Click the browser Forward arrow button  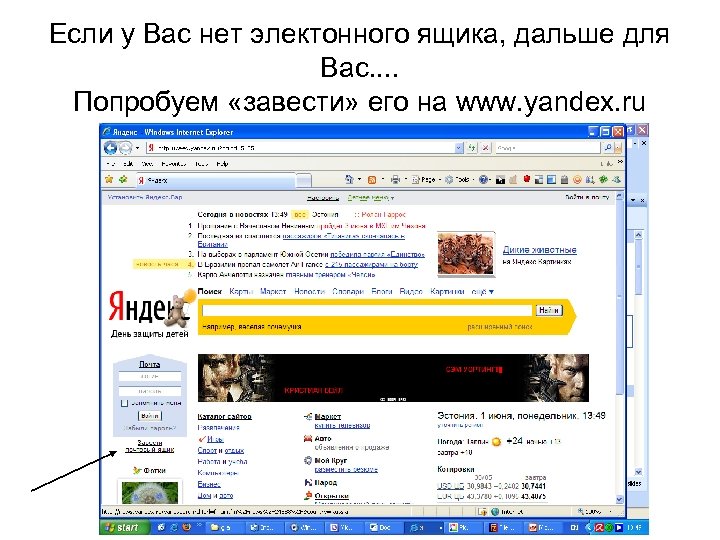[x=125, y=148]
